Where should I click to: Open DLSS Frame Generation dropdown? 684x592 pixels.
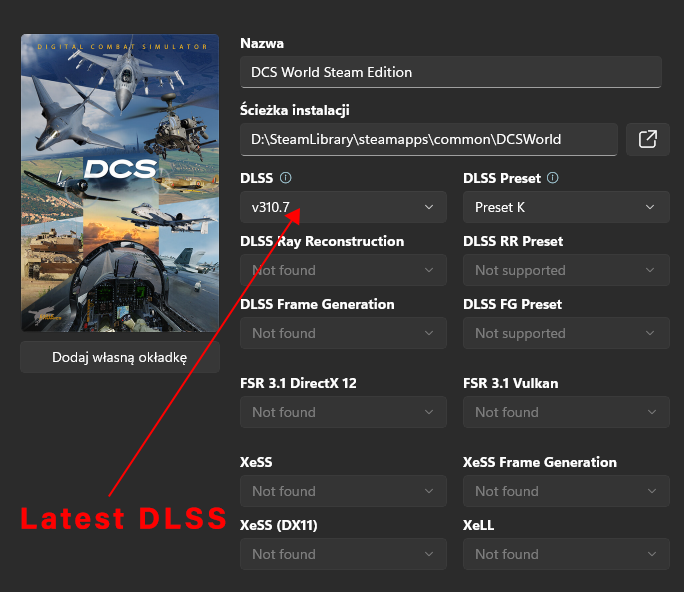pos(343,333)
